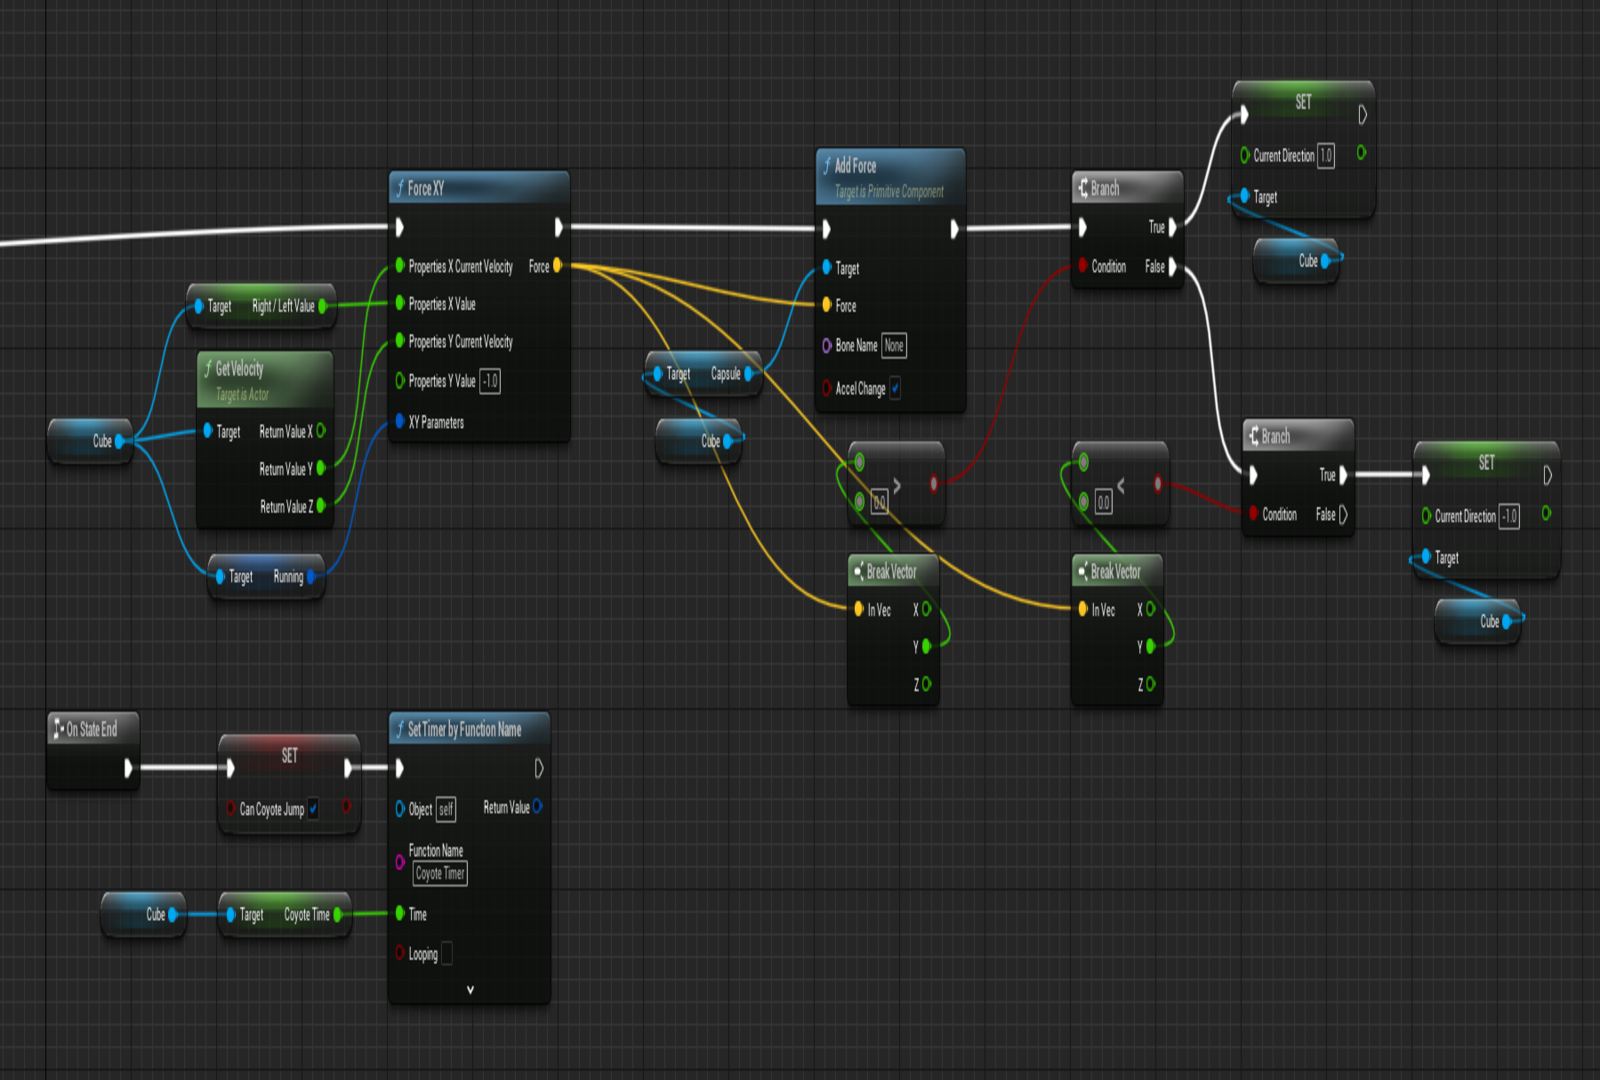Click the Return Value Z output pin
1600x1080 pixels.
(x=321, y=507)
